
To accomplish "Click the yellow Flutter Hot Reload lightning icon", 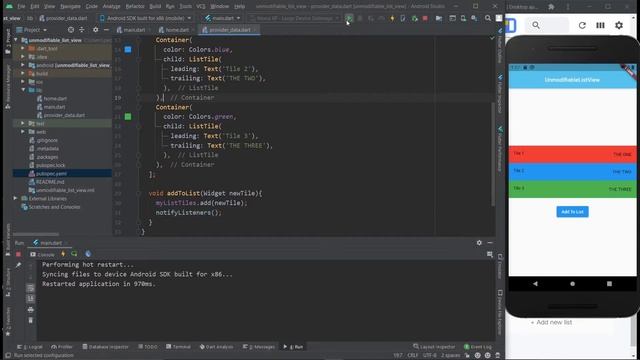I will point(392,18).
